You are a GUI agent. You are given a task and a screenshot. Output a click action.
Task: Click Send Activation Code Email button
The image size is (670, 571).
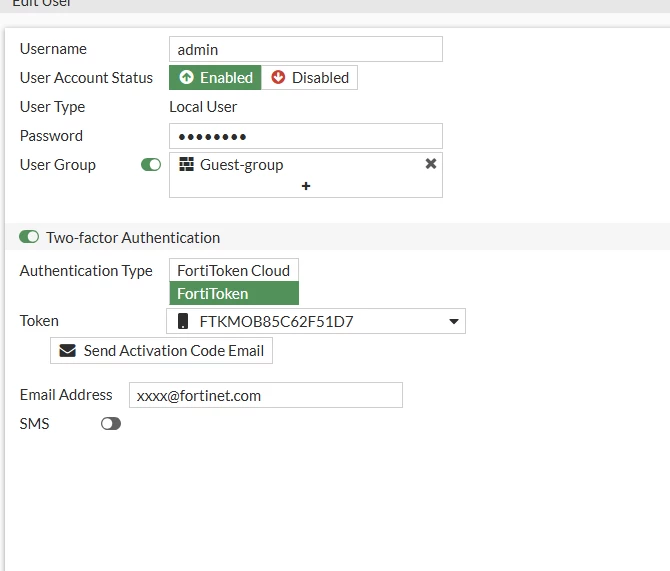tap(161, 351)
